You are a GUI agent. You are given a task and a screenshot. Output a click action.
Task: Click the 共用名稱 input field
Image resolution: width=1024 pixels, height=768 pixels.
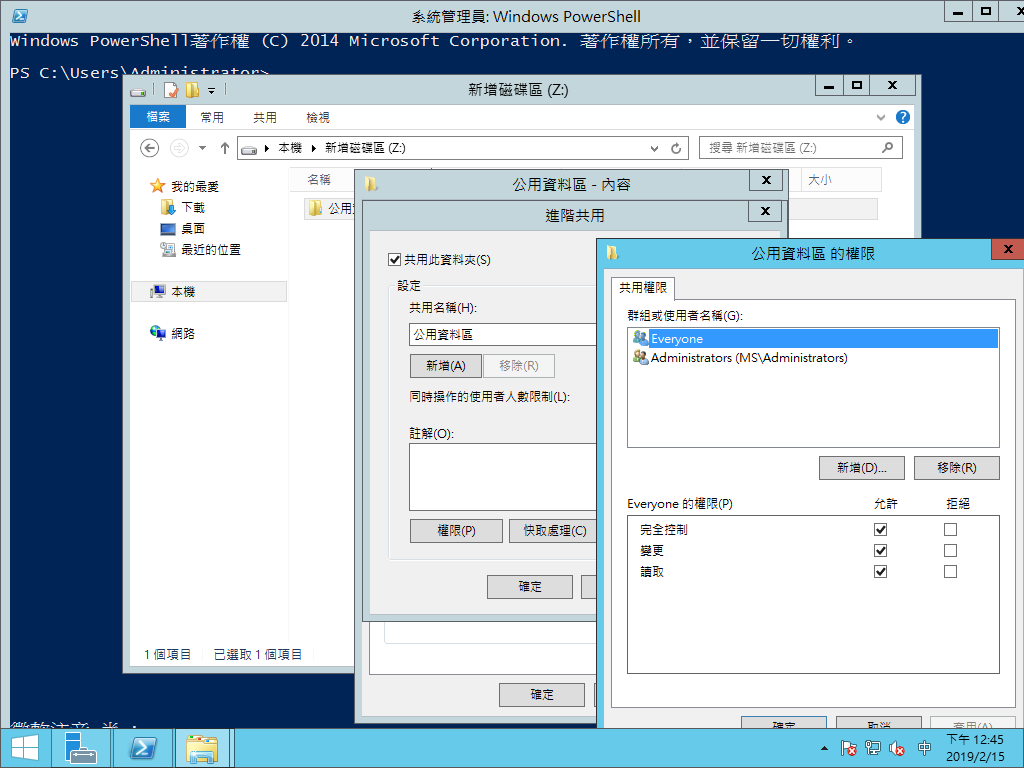pyautogui.click(x=503, y=334)
